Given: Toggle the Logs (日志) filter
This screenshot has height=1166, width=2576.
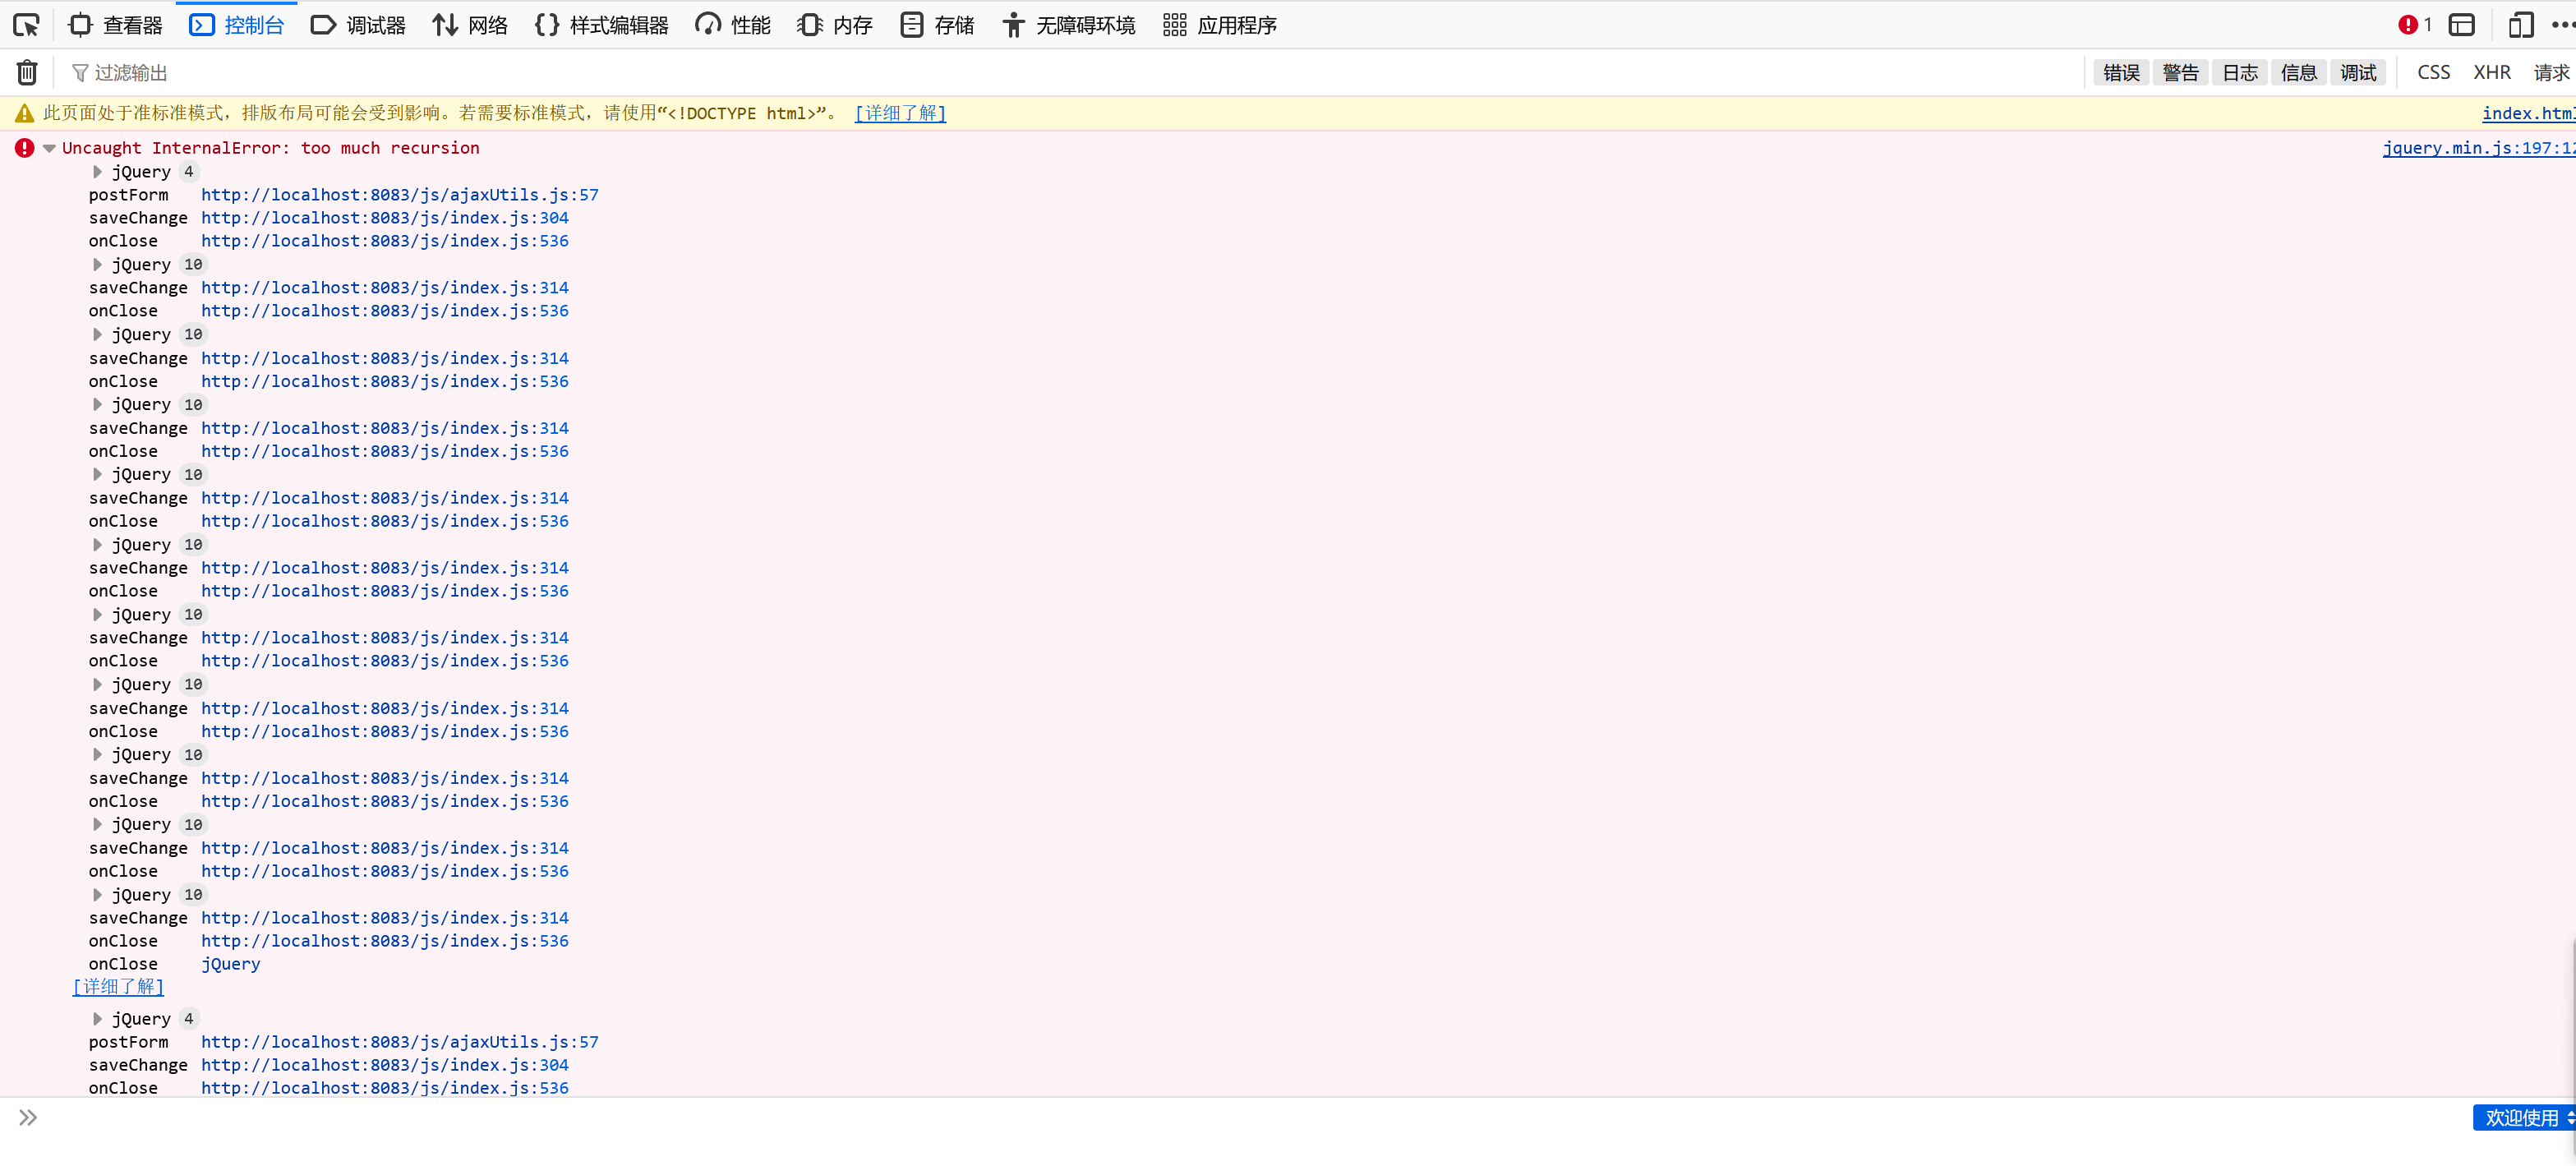Looking at the screenshot, I should click(2239, 72).
